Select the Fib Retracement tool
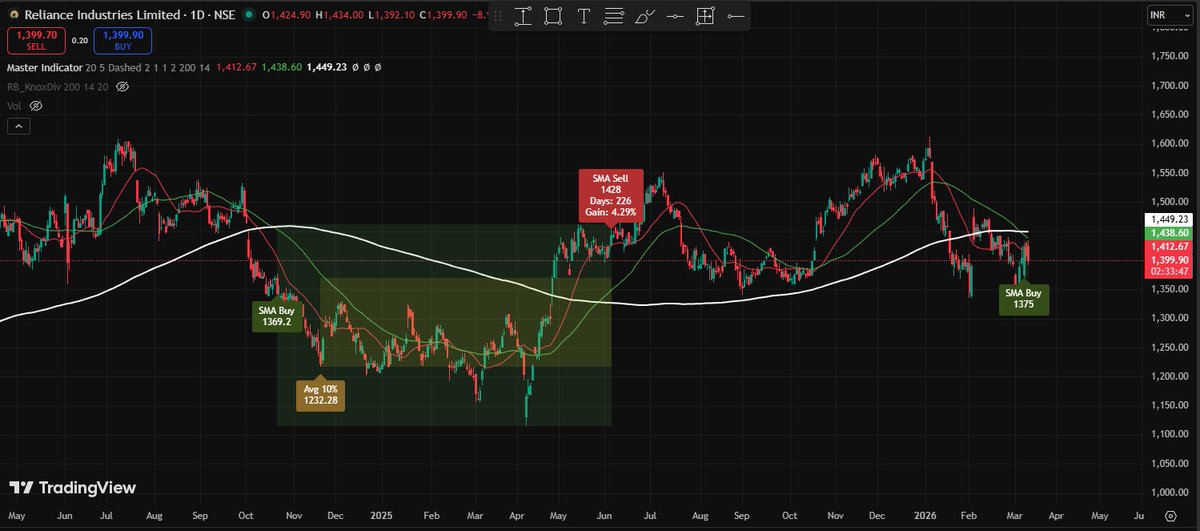This screenshot has height=531, width=1200. pos(614,16)
